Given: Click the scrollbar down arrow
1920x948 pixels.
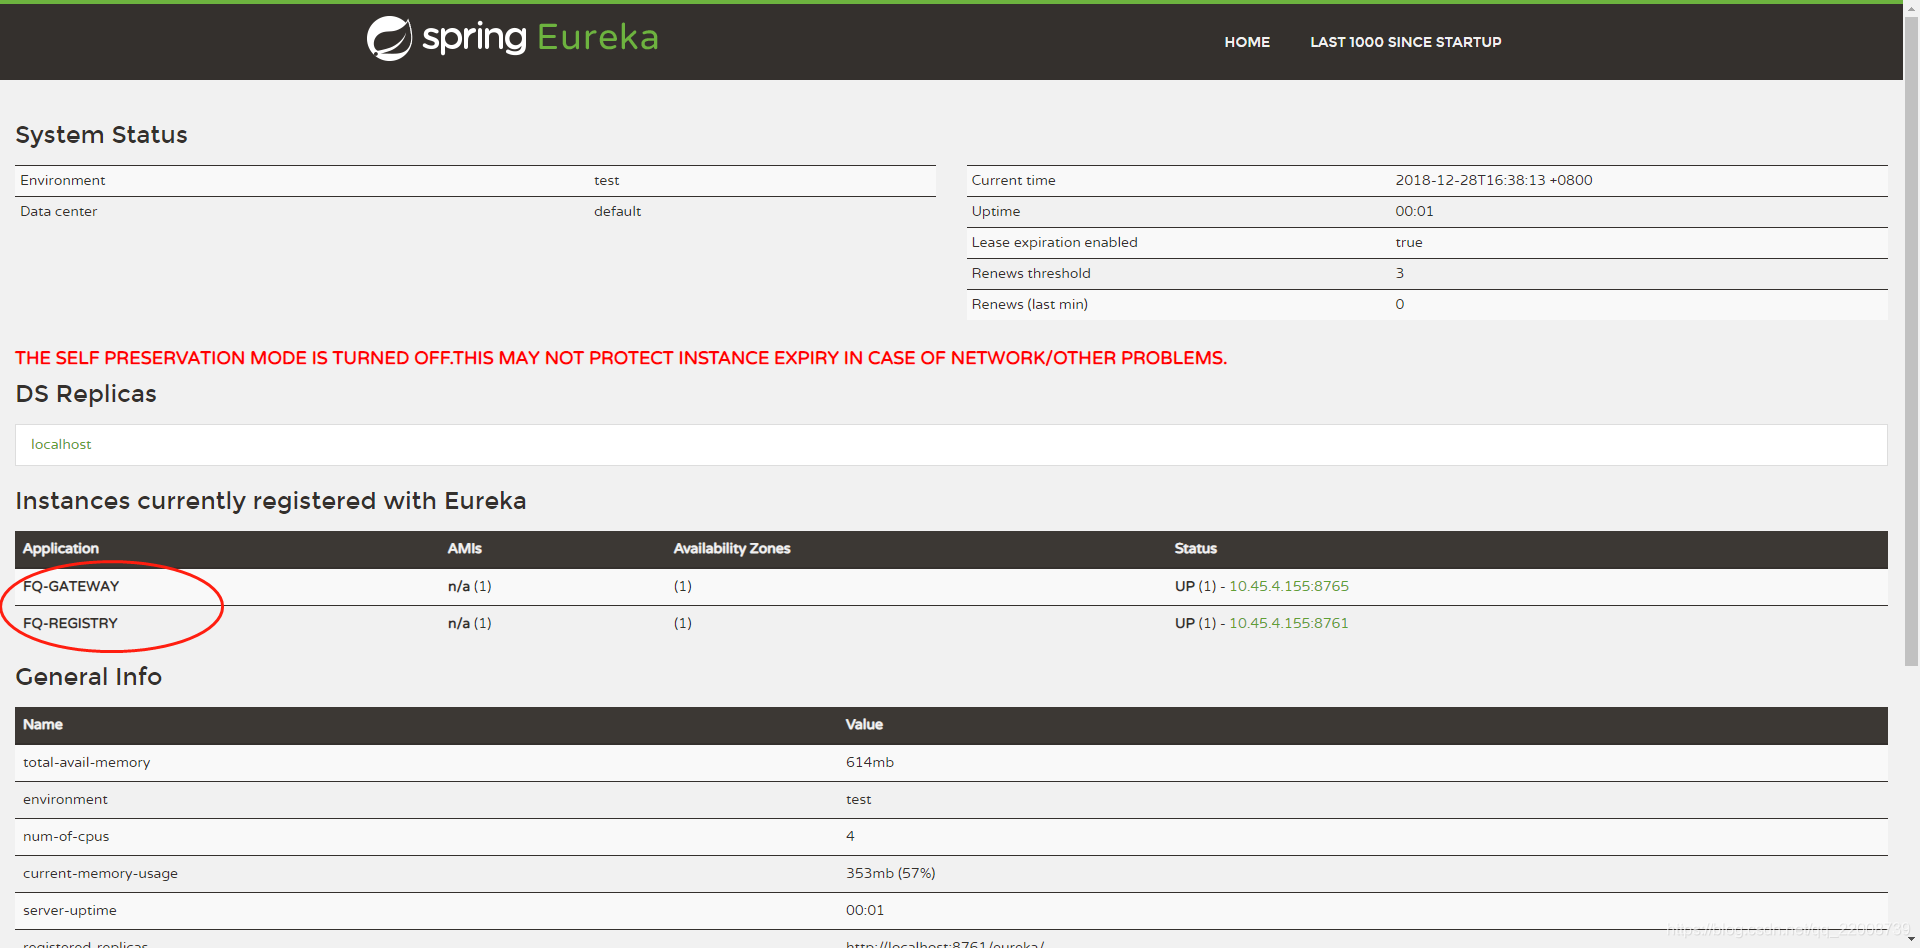Looking at the screenshot, I should (1911, 940).
